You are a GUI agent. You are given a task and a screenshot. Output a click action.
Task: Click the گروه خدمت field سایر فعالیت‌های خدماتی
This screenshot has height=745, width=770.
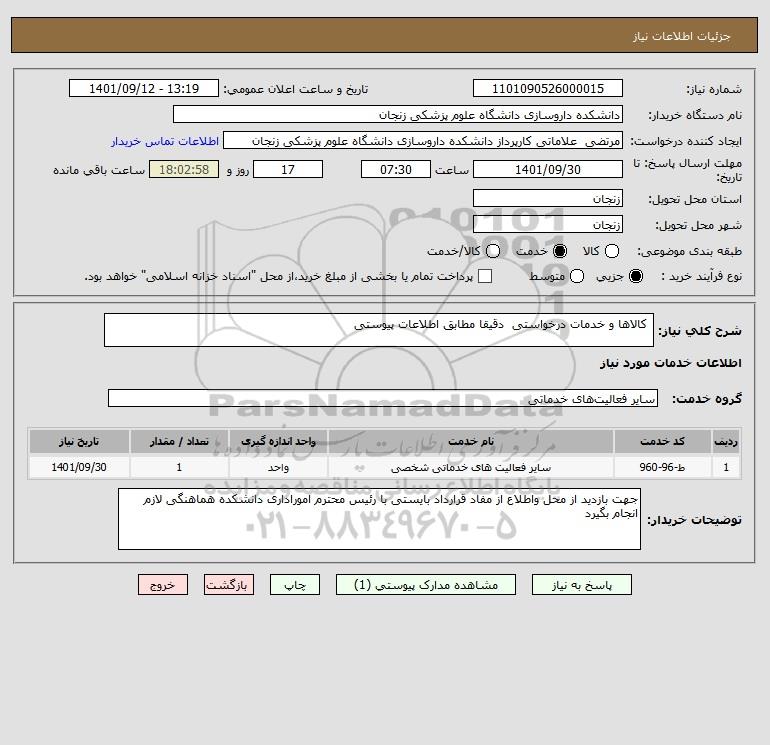(383, 398)
